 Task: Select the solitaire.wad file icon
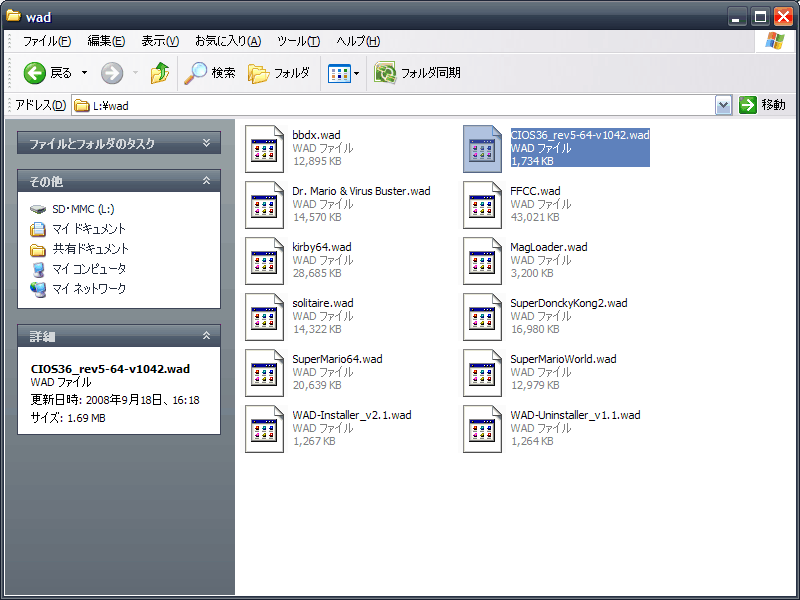click(x=264, y=317)
